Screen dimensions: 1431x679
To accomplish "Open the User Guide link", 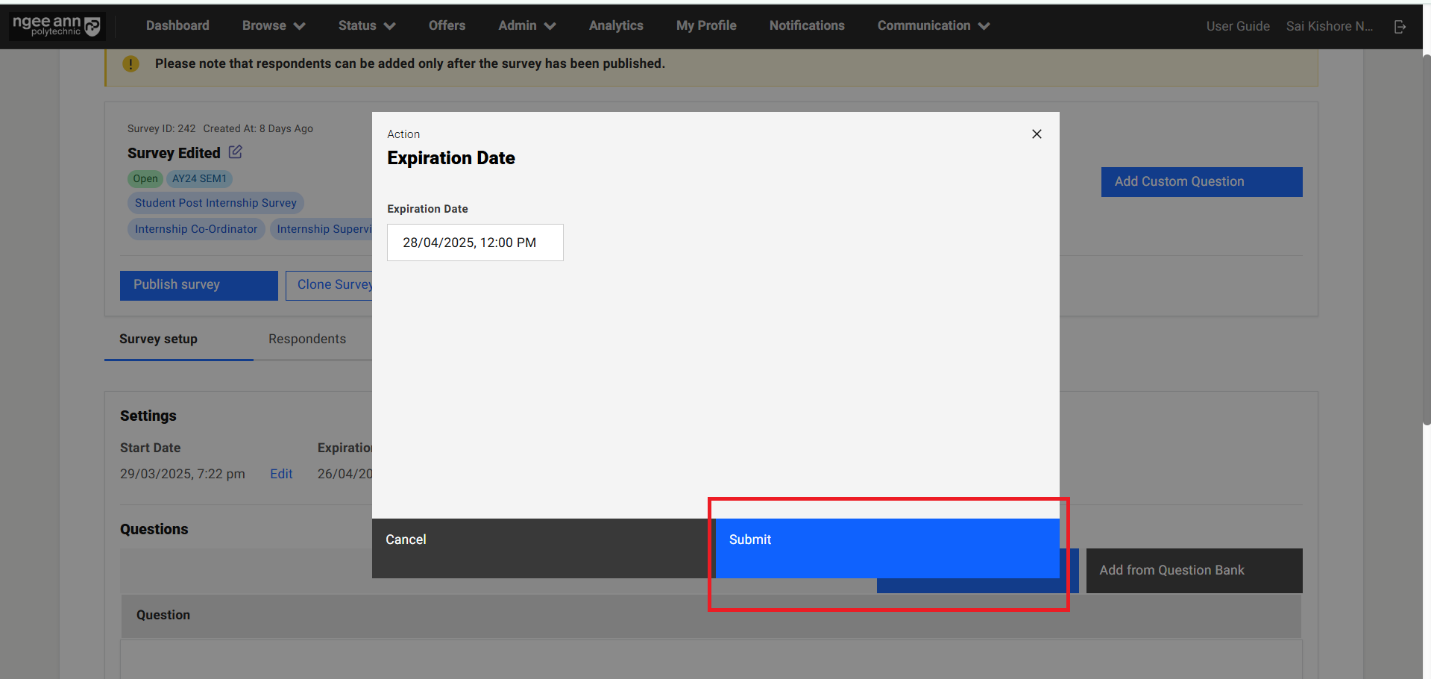I will pyautogui.click(x=1237, y=27).
